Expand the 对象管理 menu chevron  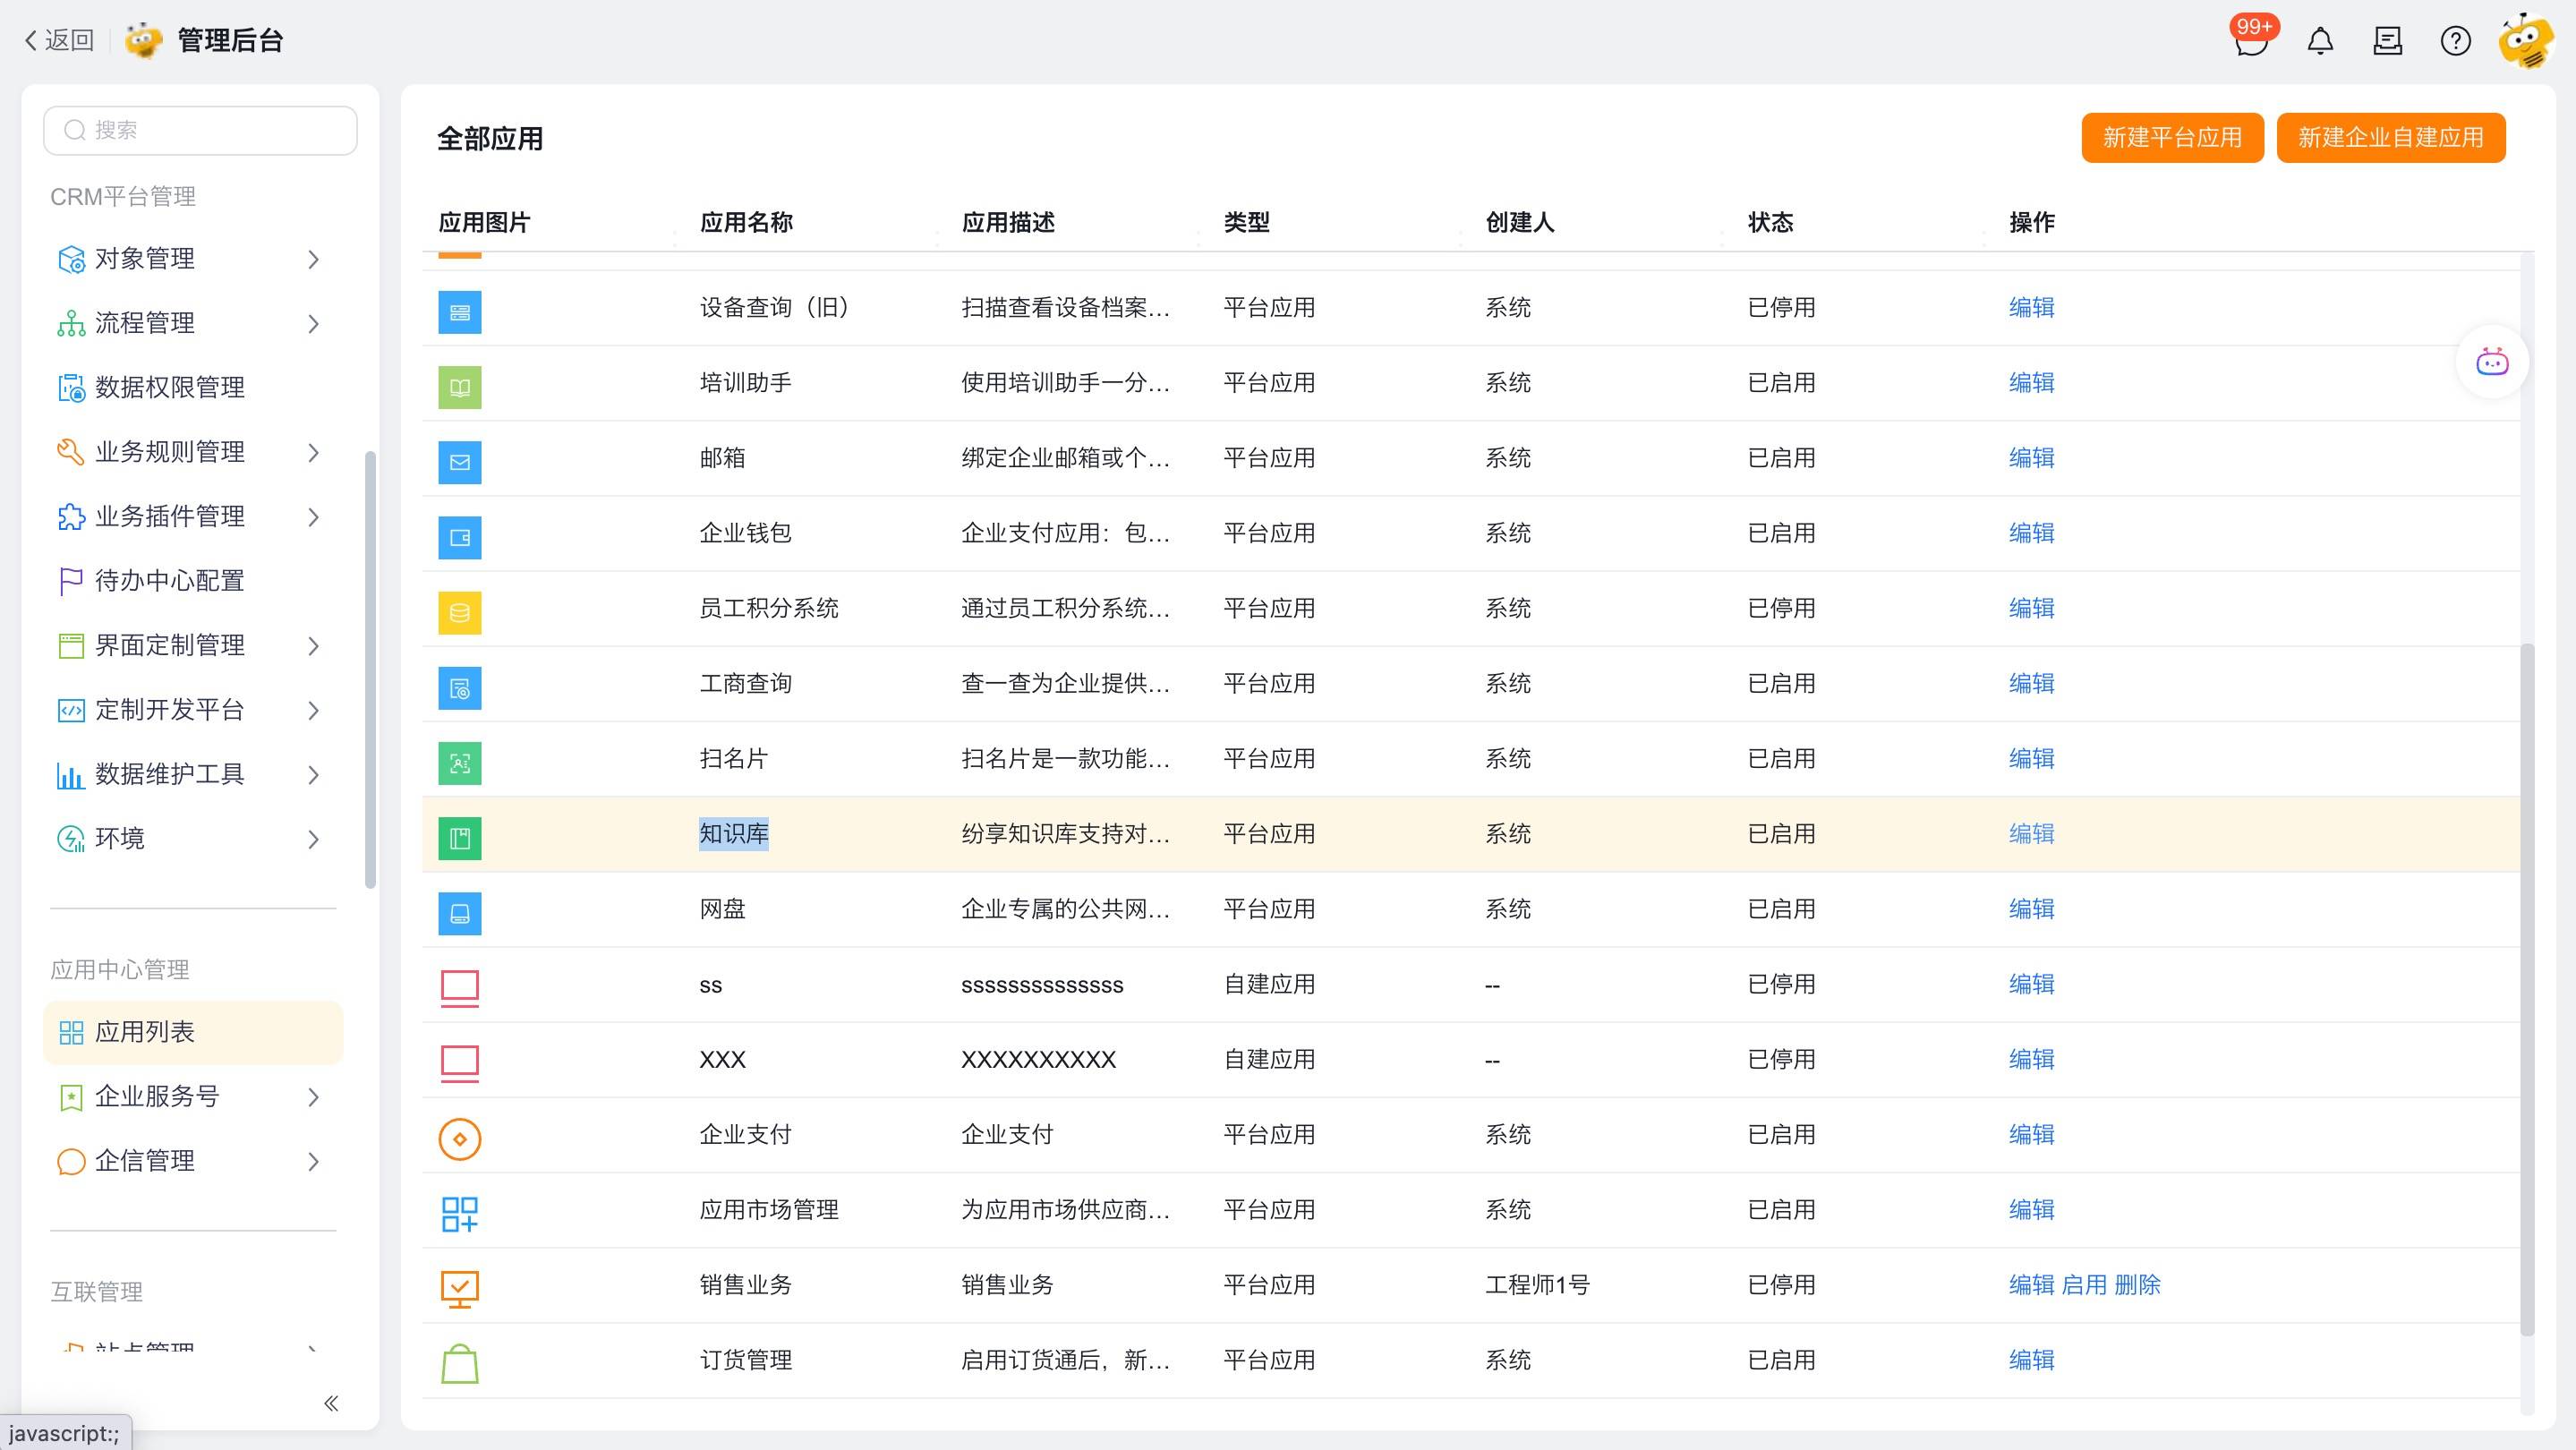point(313,260)
